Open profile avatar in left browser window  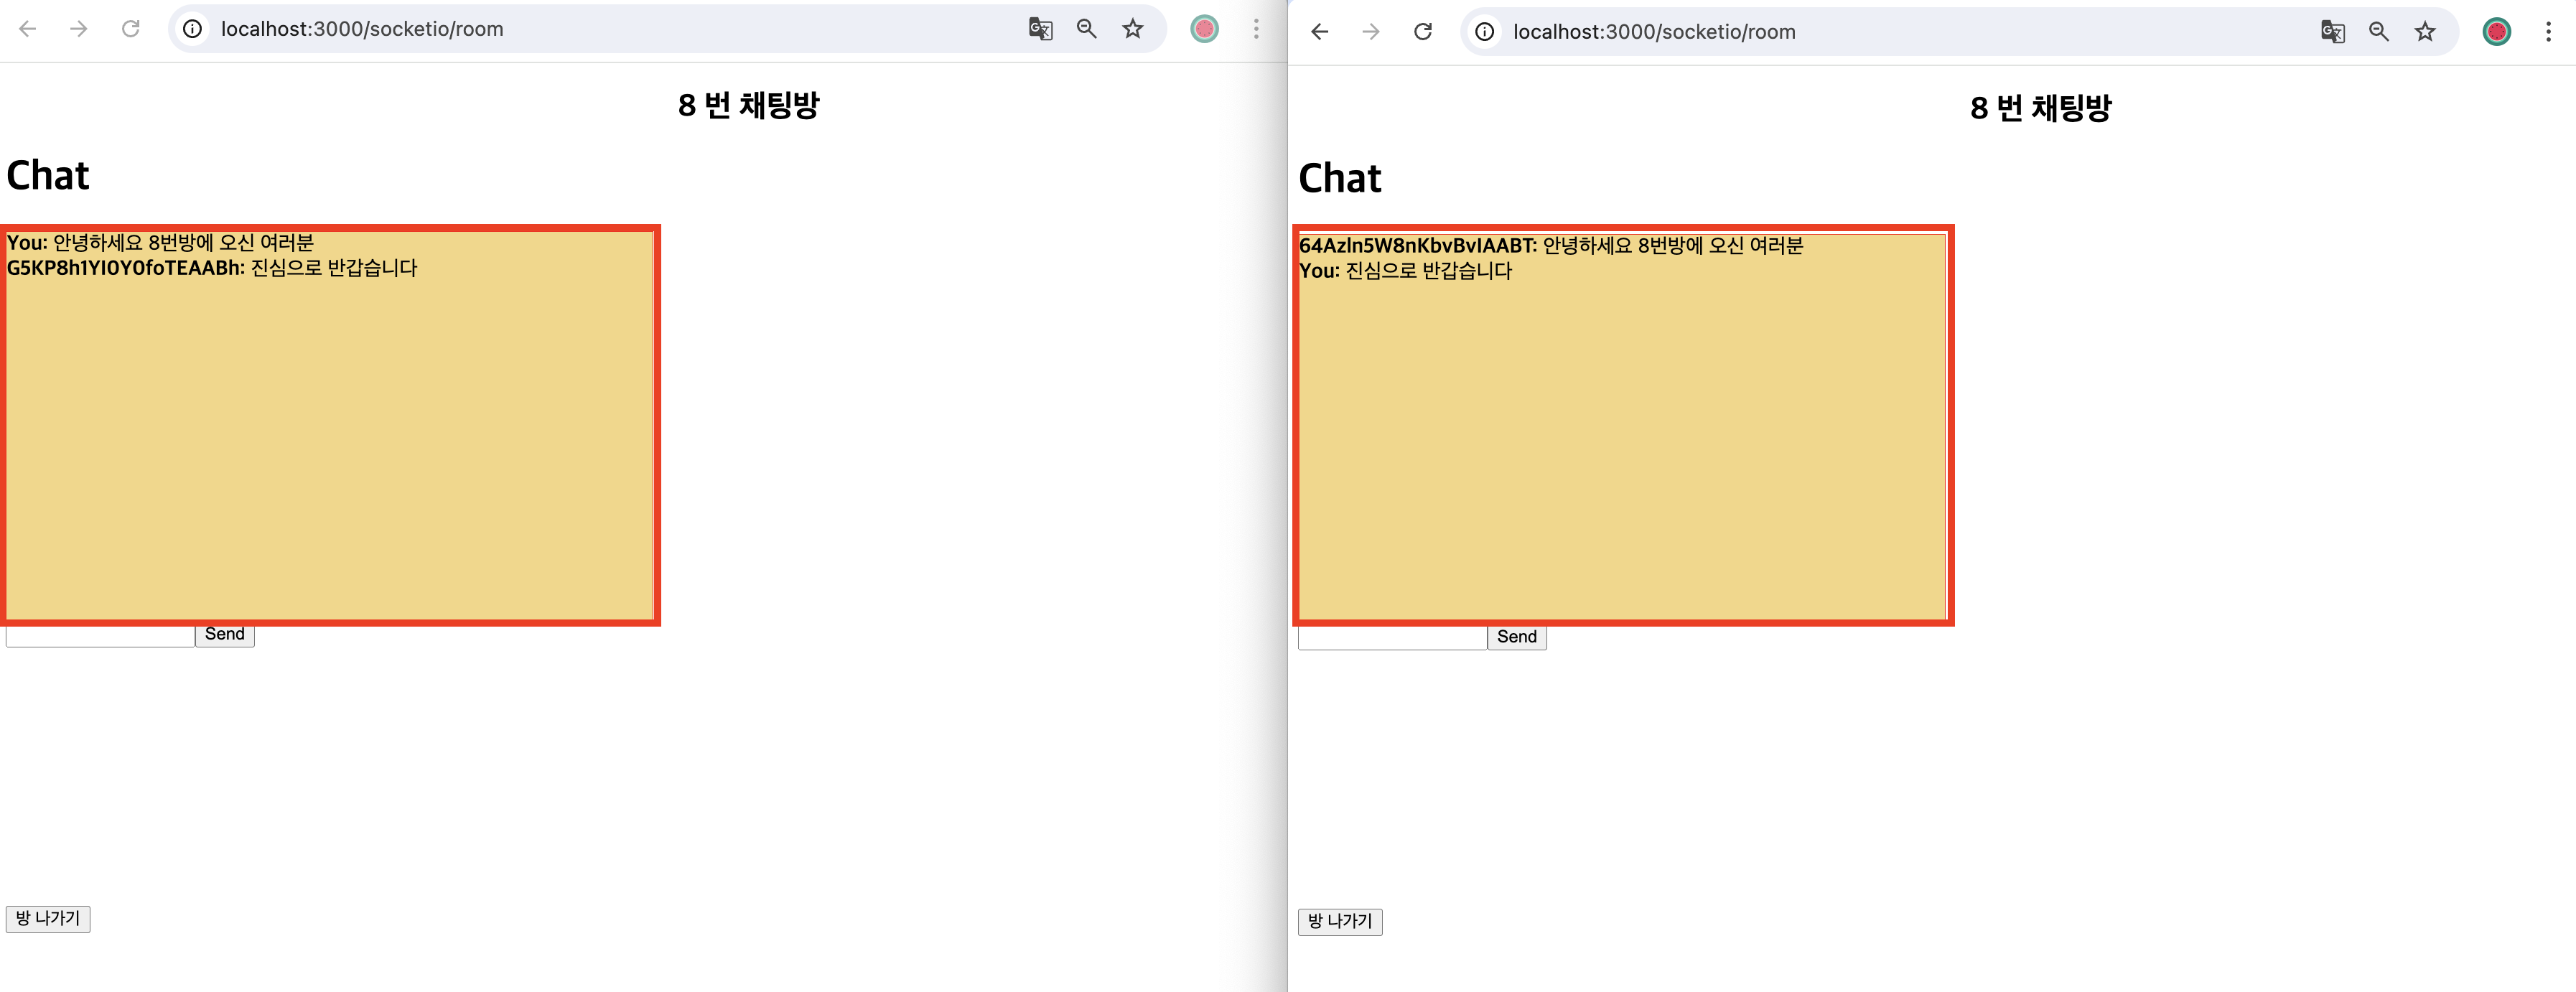pyautogui.click(x=1204, y=29)
